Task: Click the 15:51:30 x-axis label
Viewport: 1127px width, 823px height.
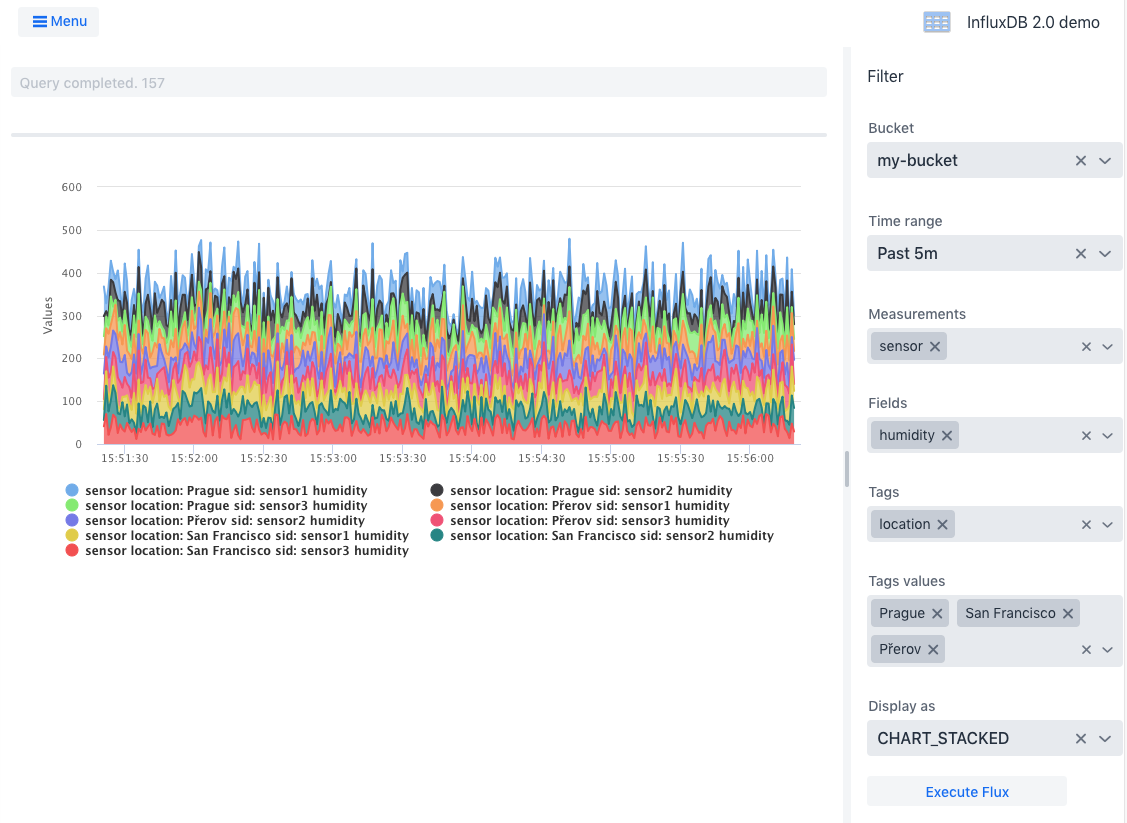Action: click(x=124, y=458)
